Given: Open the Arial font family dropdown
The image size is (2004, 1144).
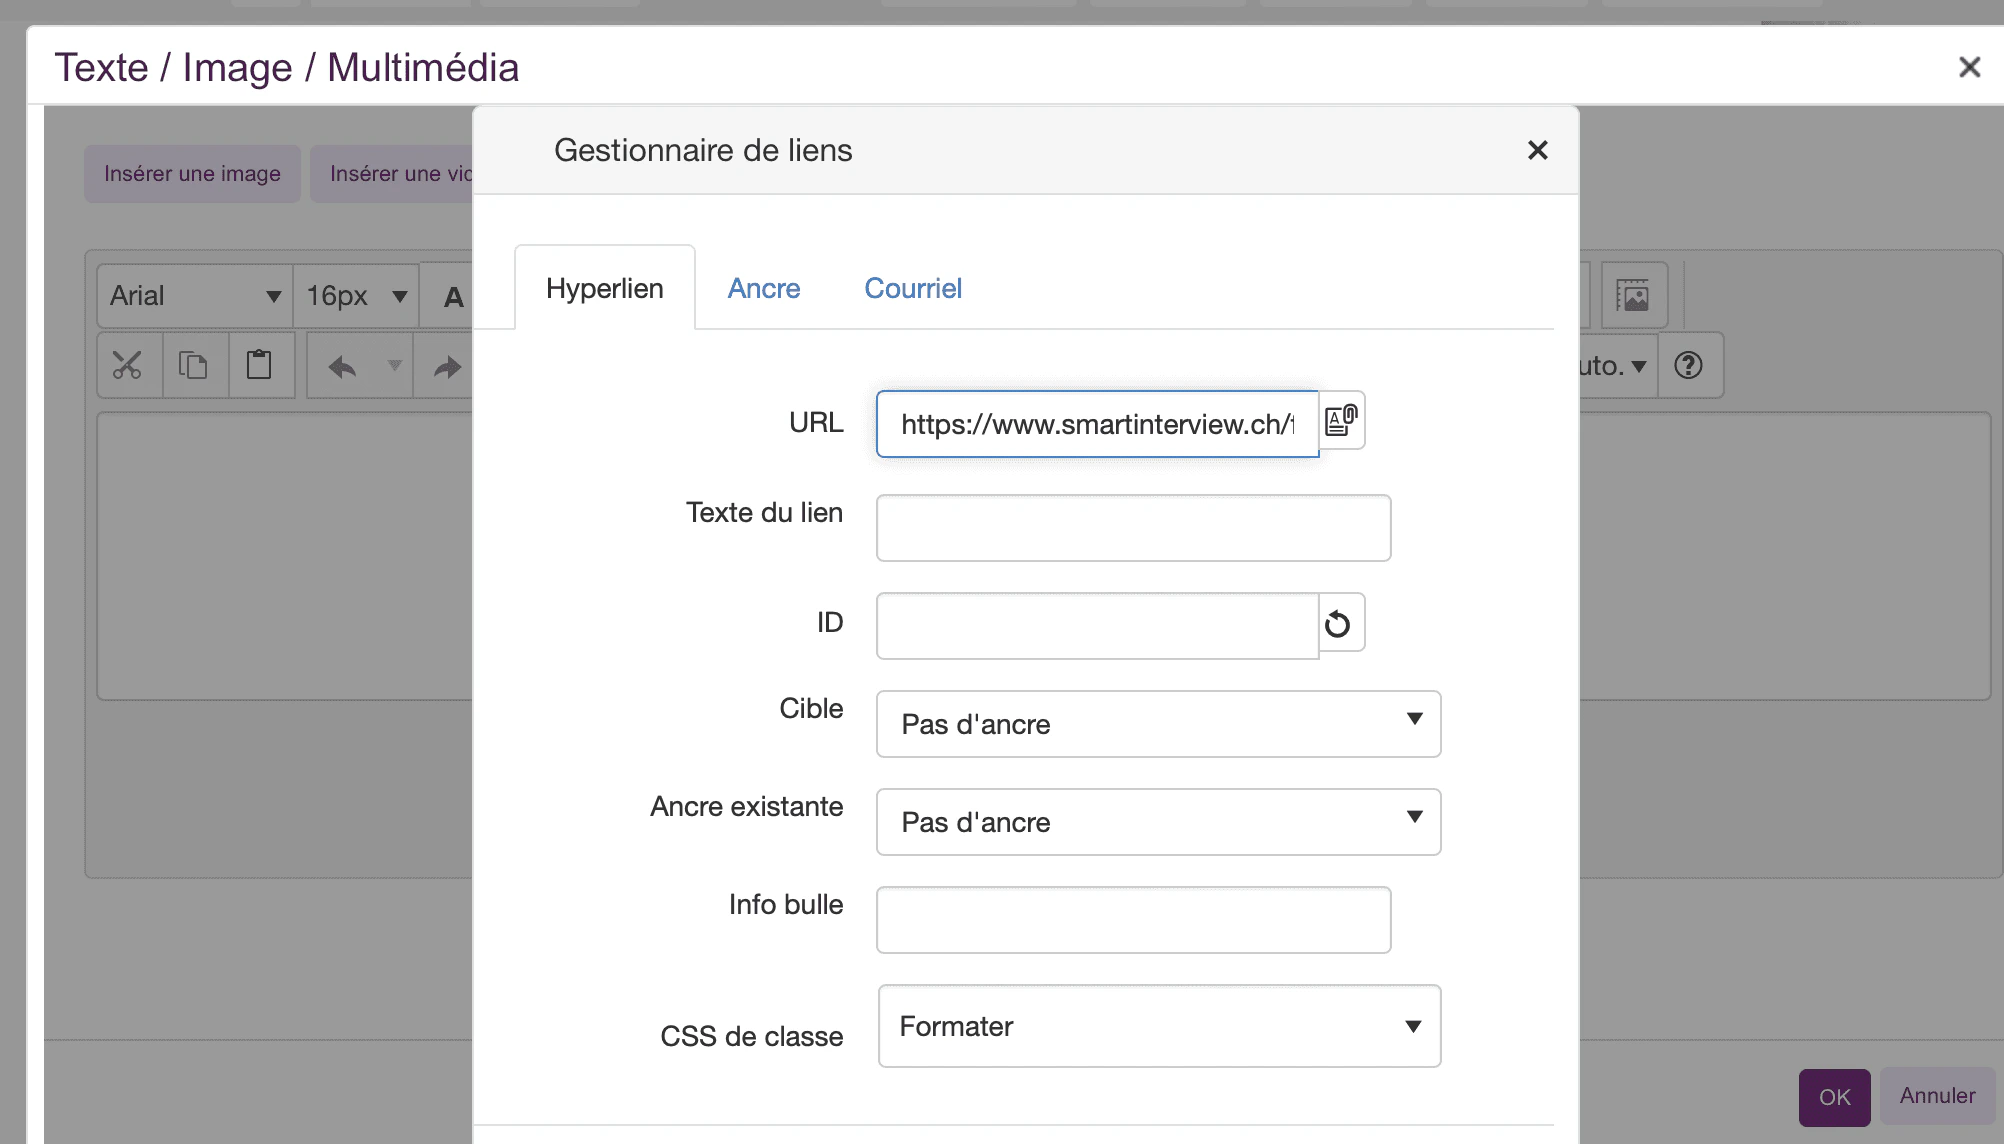Looking at the screenshot, I should coord(194,296).
